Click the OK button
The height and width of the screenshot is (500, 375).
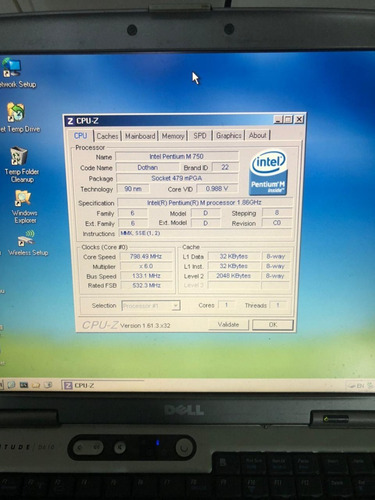273,324
